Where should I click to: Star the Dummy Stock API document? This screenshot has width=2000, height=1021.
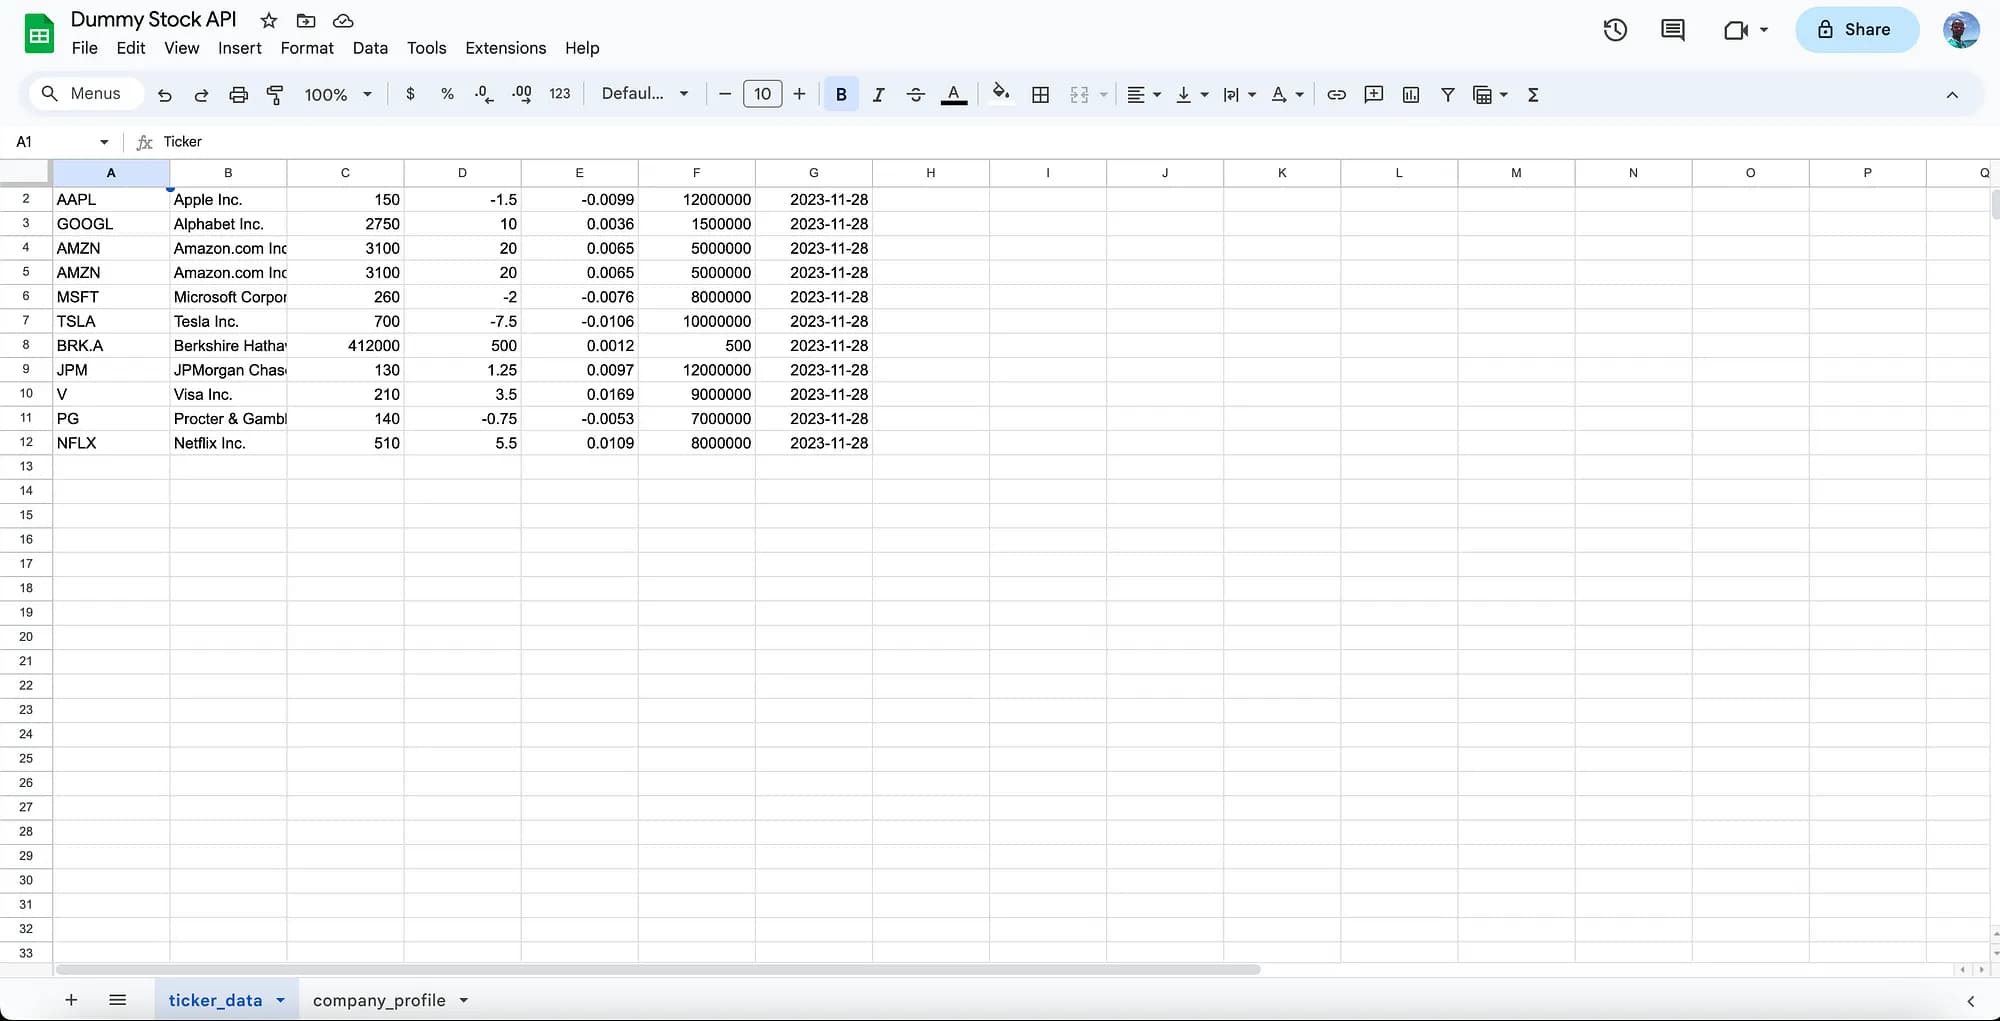tap(269, 20)
